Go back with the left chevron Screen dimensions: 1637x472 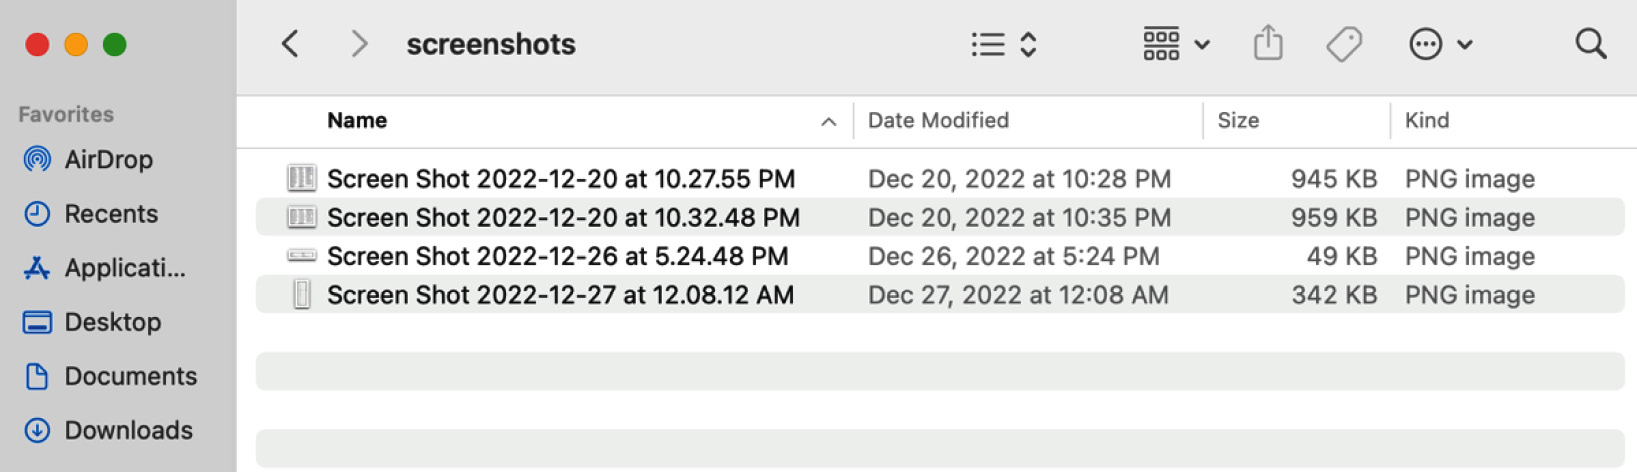coord(290,44)
